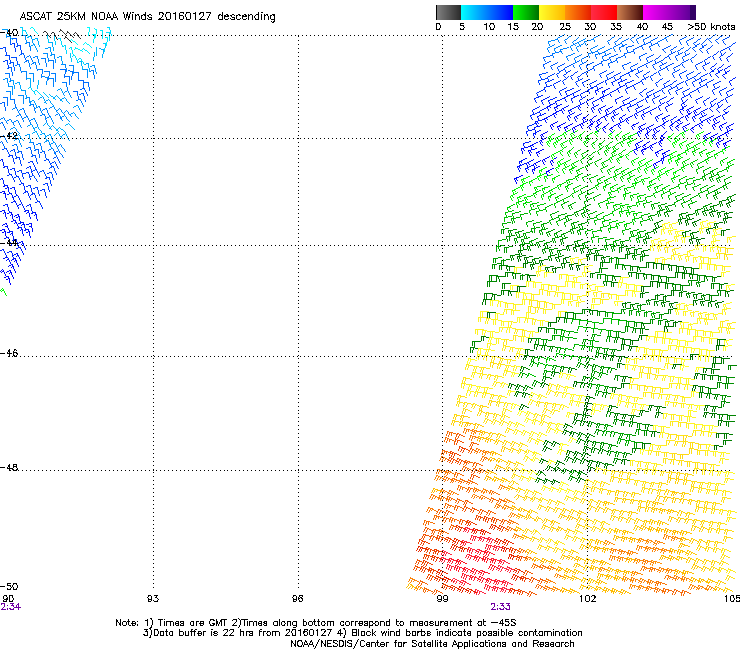740x650 pixels.
Task: Click the longitude label '99'
Action: pos(442,599)
